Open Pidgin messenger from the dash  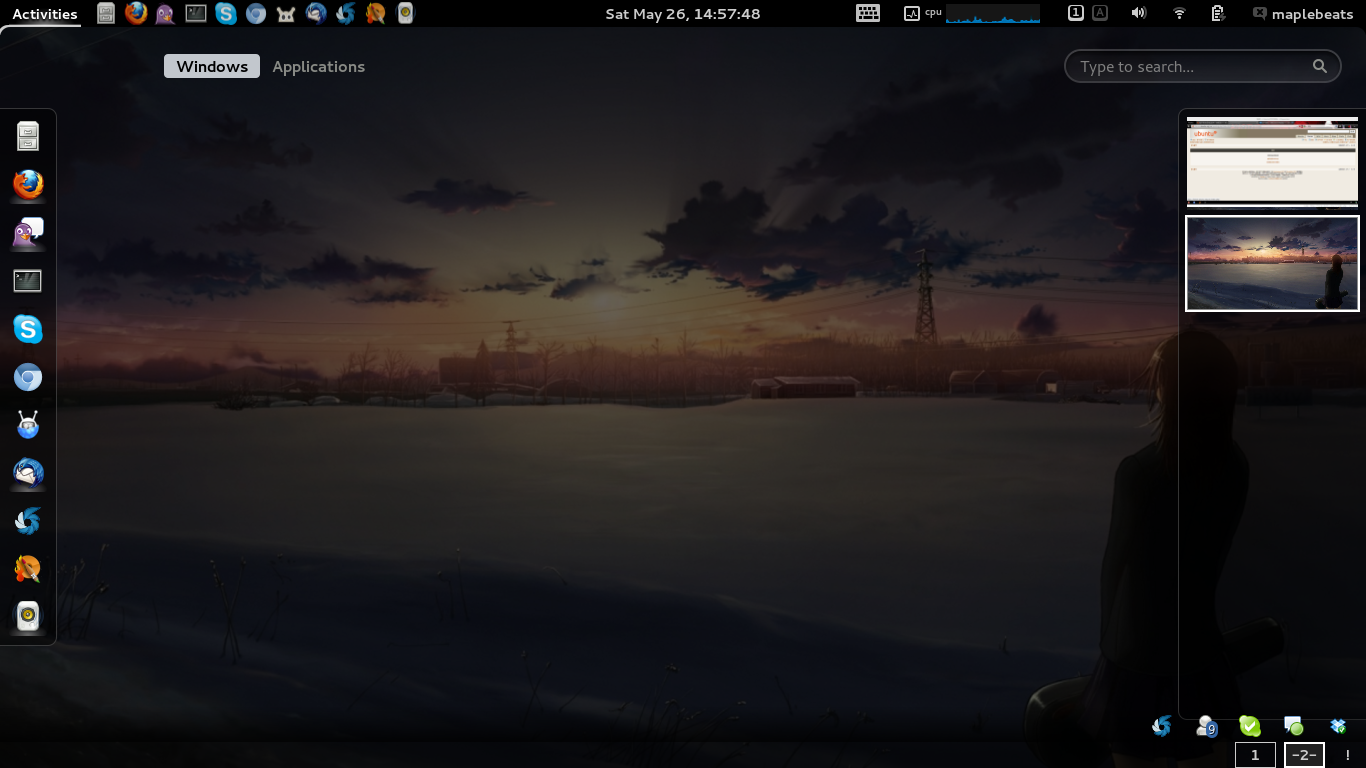pos(28,233)
